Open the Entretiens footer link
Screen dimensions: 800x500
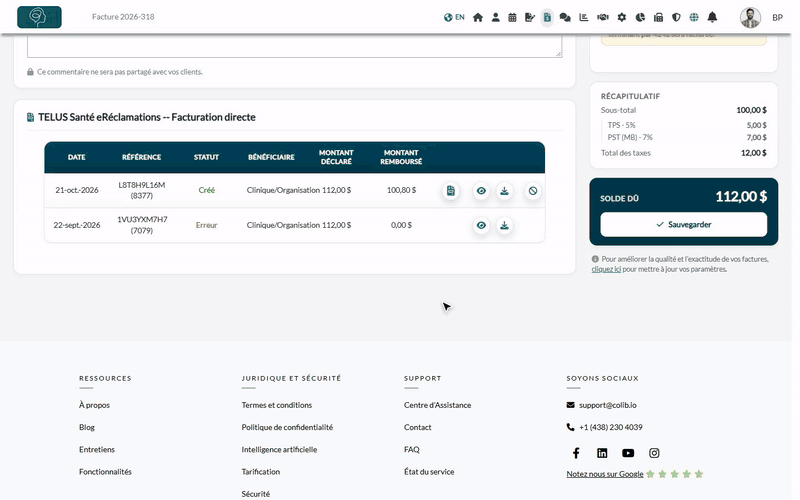(x=97, y=449)
